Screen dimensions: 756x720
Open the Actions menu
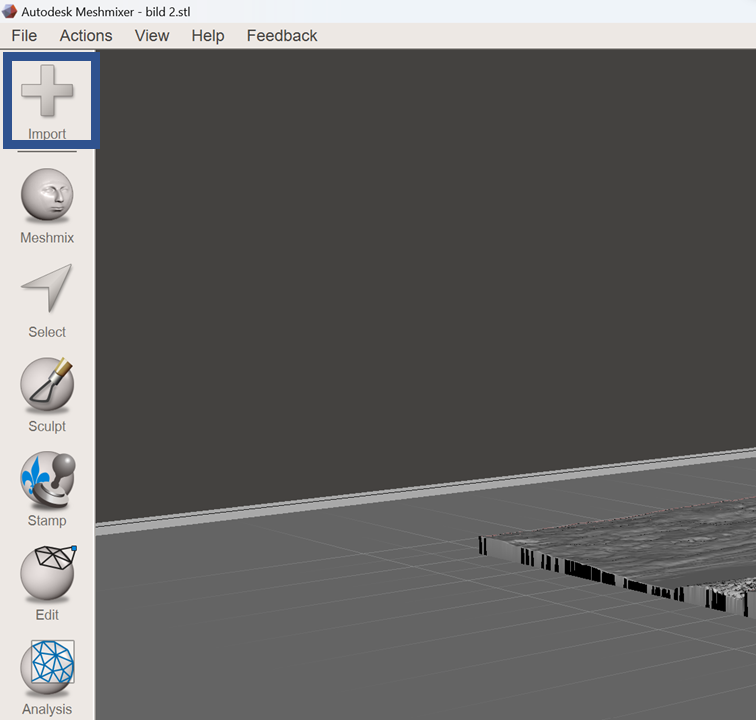[x=86, y=35]
